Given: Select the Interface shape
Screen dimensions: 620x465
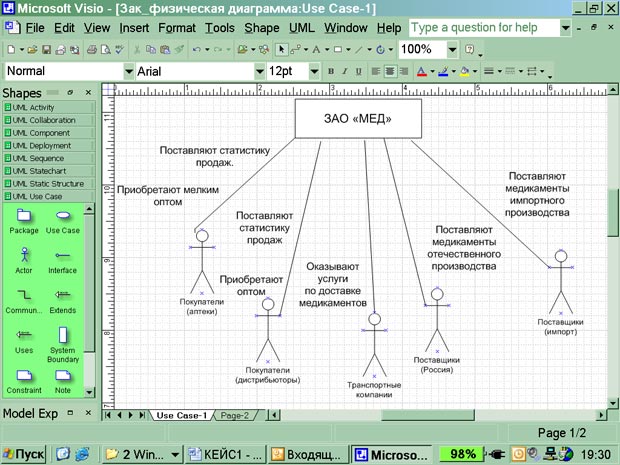Looking at the screenshot, I should pos(62,256).
